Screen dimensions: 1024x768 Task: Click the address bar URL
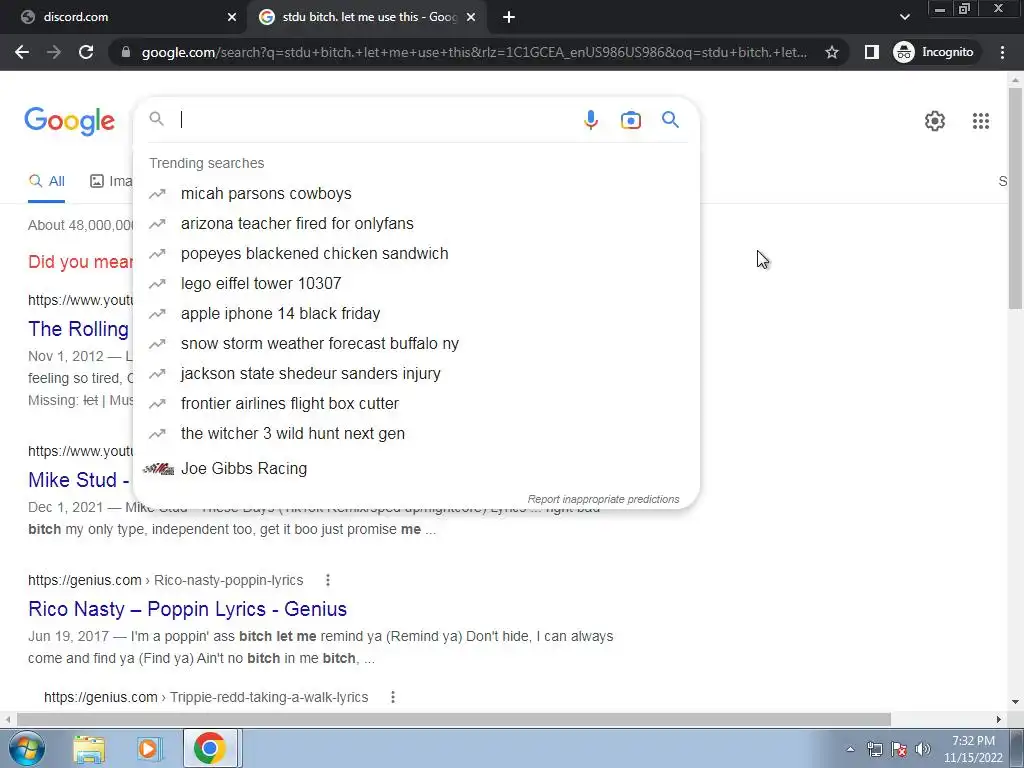click(474, 52)
